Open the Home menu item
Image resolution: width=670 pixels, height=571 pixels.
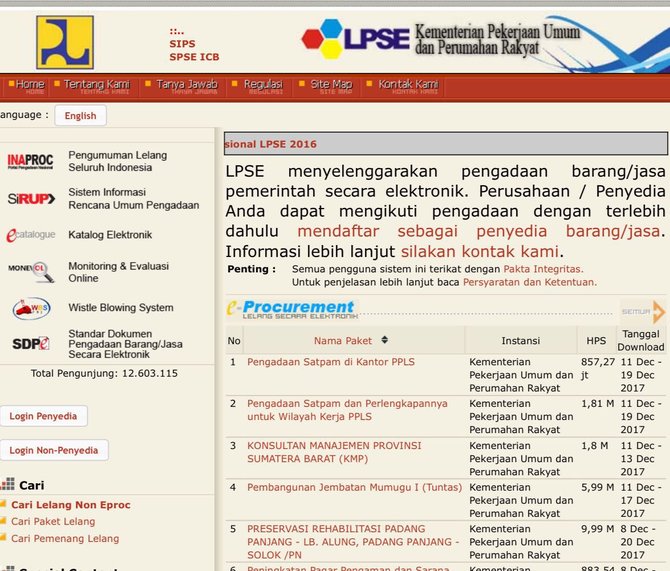[27, 85]
